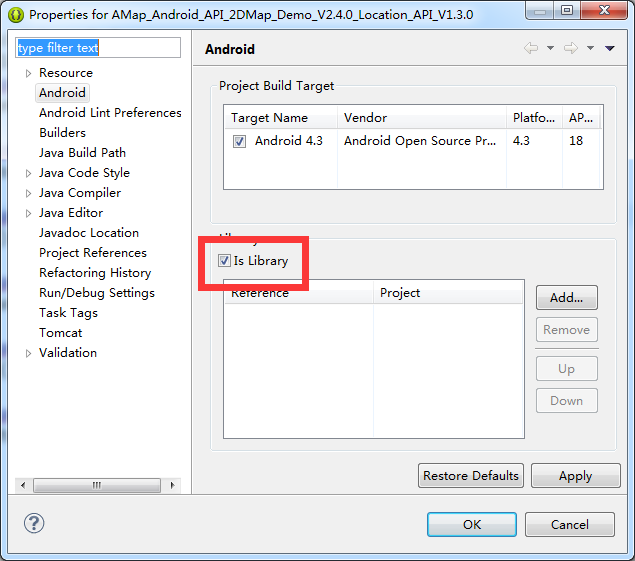Minimize the Properties dialog window
Viewport: 635px width, 561px height.
click(x=539, y=10)
